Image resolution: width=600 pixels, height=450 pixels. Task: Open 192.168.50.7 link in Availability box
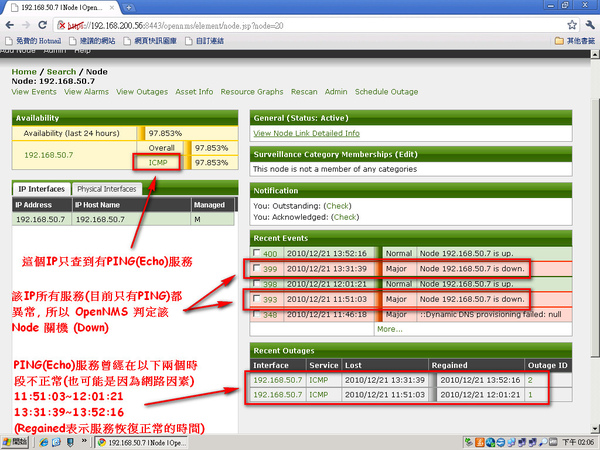click(49, 155)
